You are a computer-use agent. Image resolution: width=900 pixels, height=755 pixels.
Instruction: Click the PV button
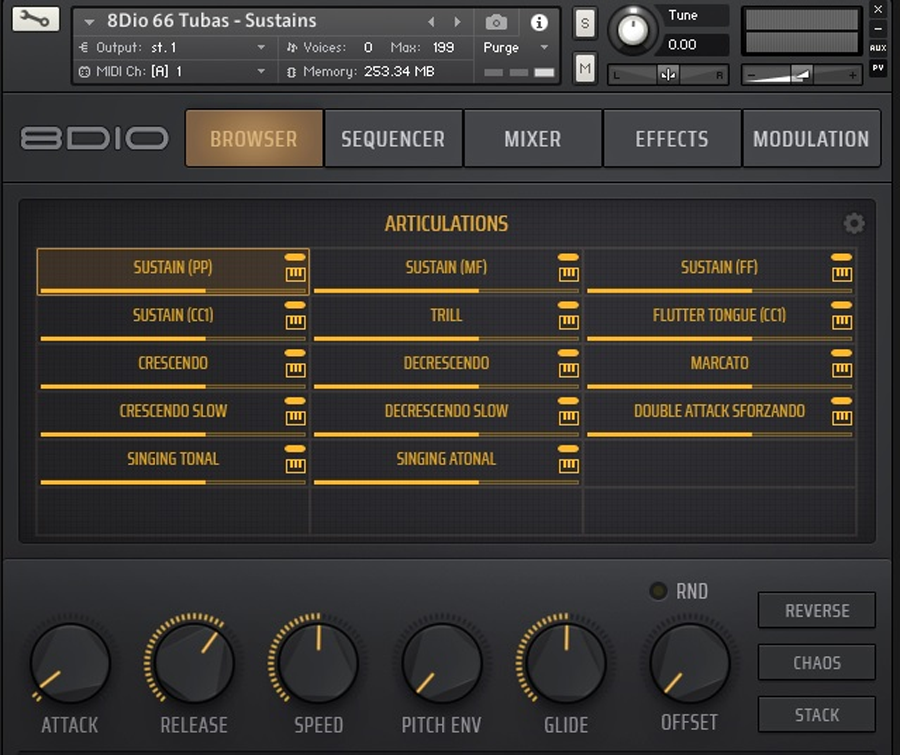point(878,68)
